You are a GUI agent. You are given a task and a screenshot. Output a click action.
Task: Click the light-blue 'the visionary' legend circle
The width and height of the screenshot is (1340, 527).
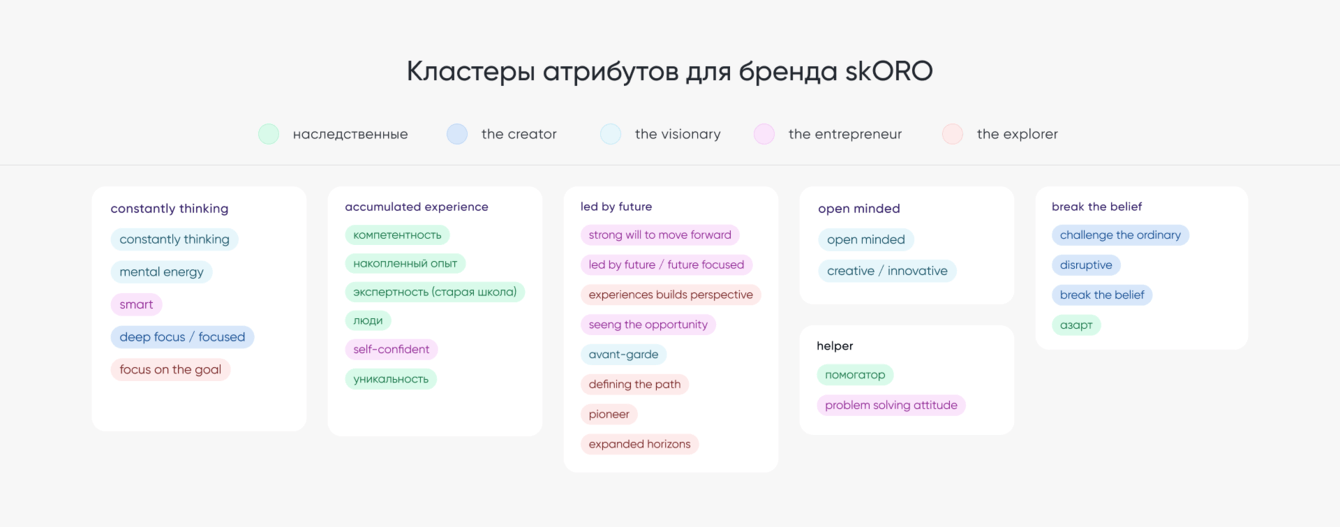click(x=611, y=134)
